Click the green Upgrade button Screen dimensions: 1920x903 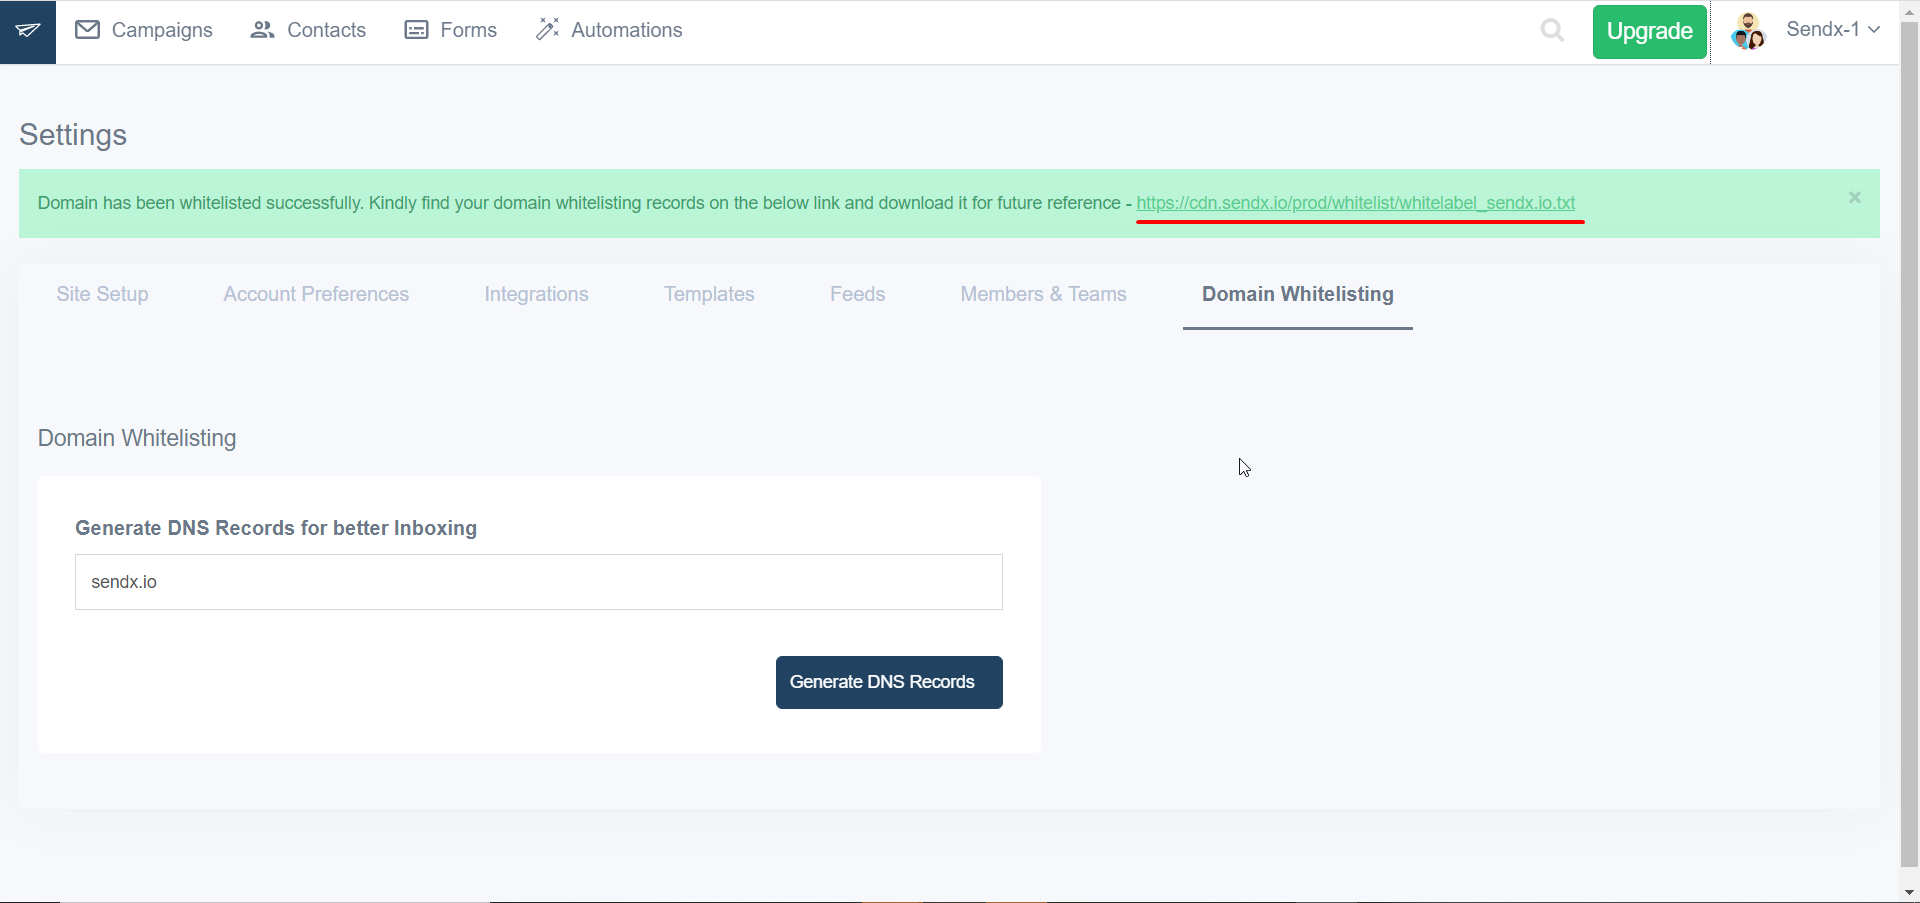[1649, 32]
